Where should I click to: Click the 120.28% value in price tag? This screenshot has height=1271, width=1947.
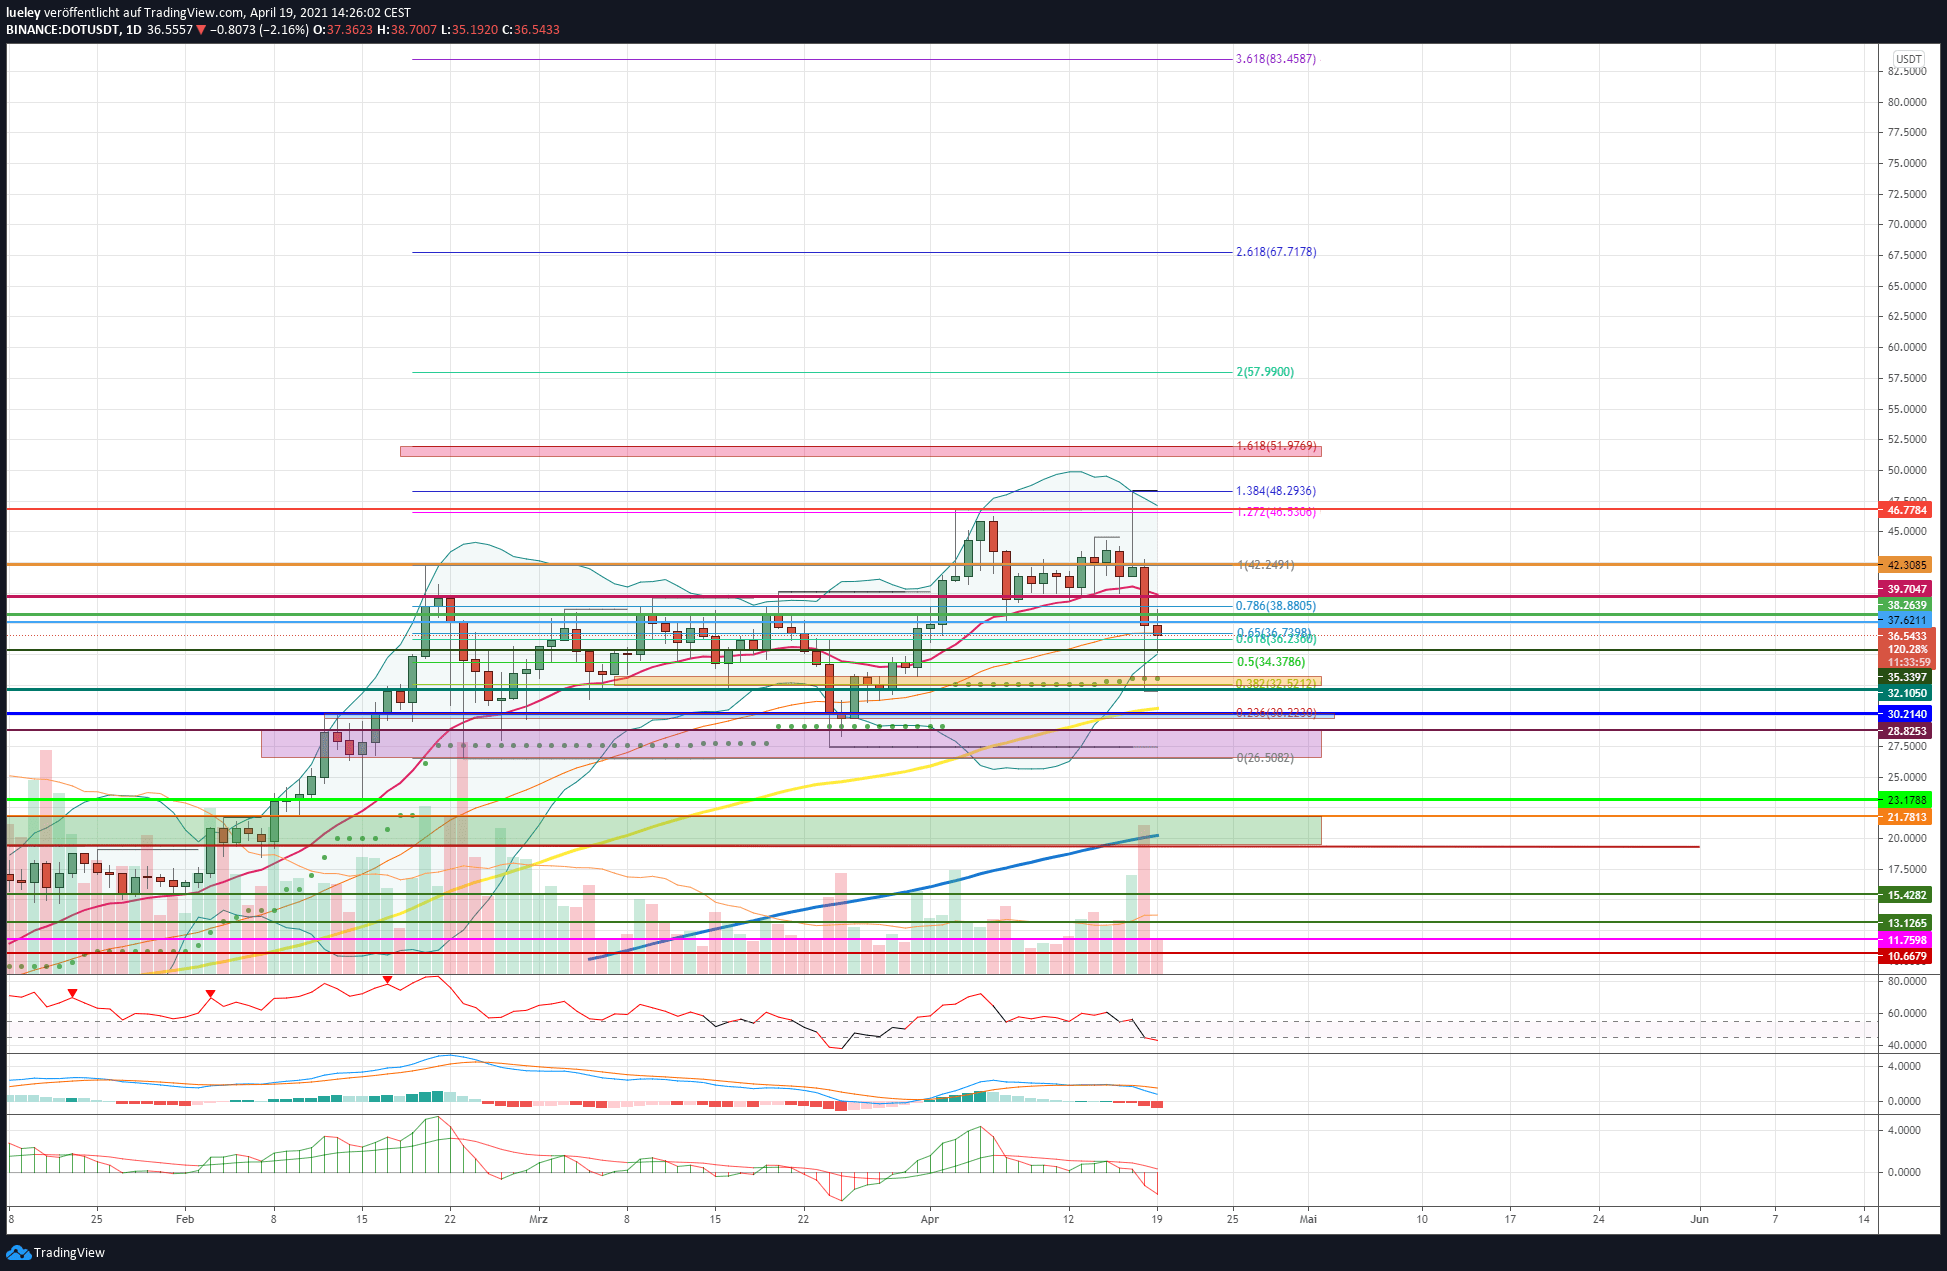(1907, 649)
